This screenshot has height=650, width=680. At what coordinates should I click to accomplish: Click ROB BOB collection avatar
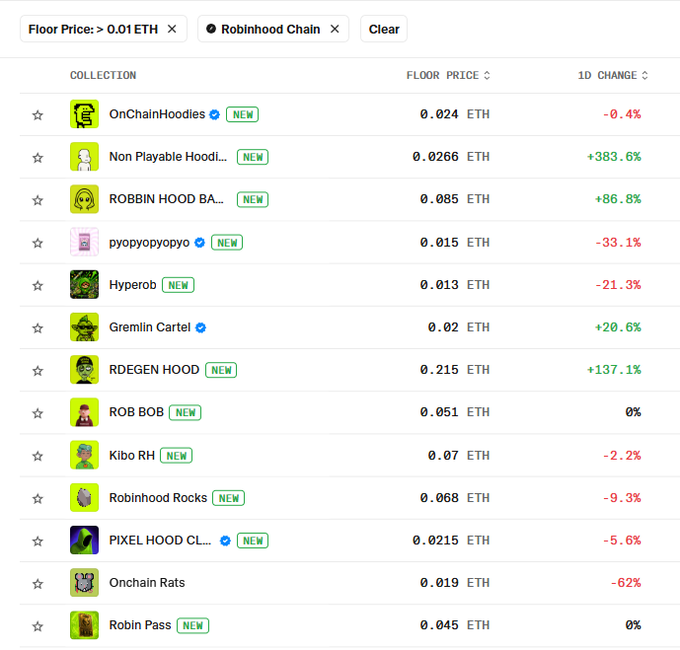(x=84, y=412)
